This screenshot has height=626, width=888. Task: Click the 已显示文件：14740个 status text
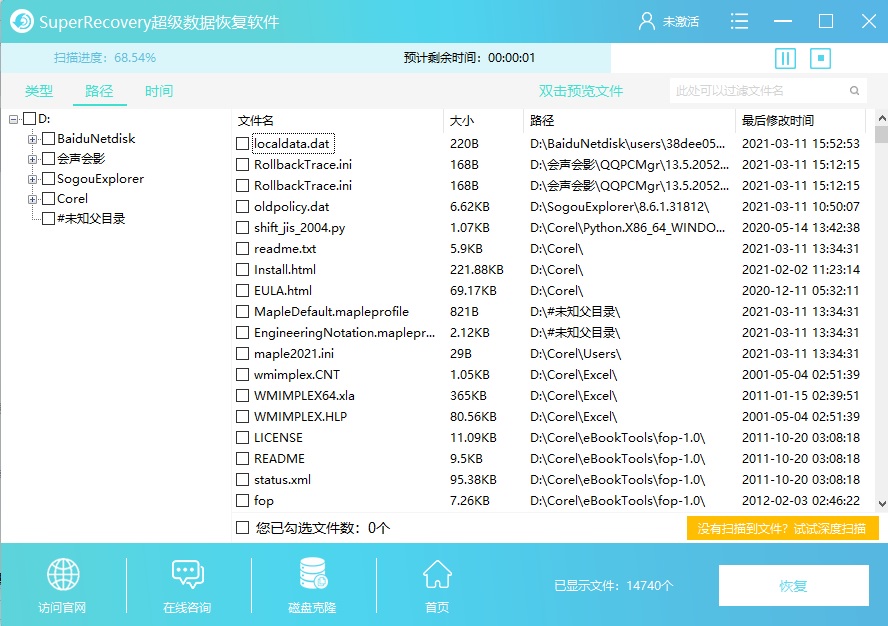614,586
